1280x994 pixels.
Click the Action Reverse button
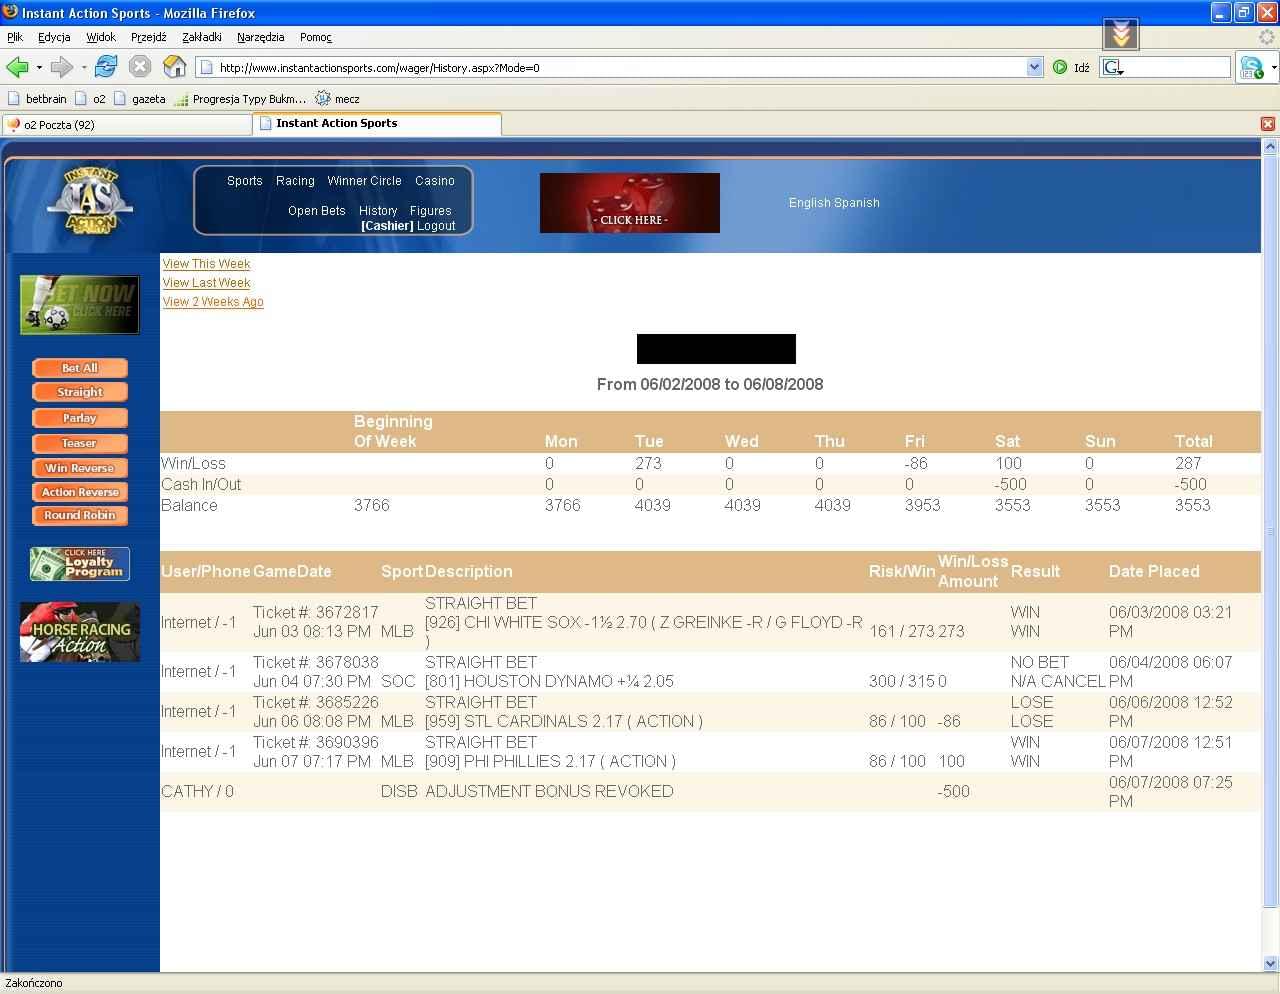point(80,492)
